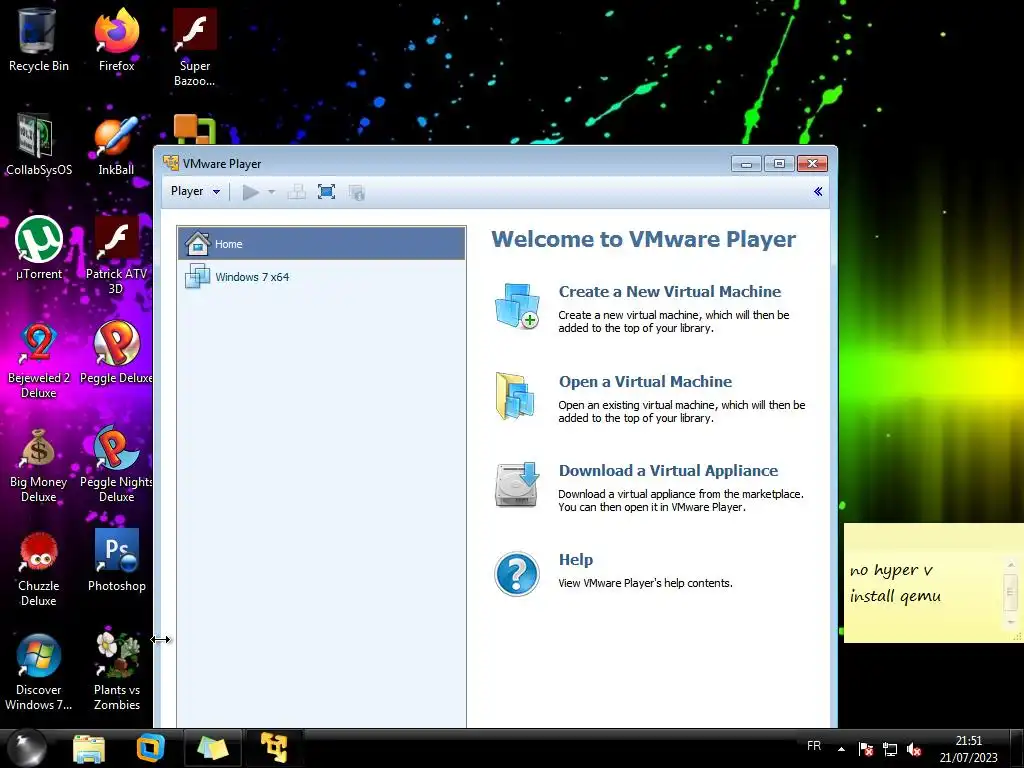Select the Patrick ATV 3D desktop icon
The height and width of the screenshot is (768, 1024).
pos(116,256)
